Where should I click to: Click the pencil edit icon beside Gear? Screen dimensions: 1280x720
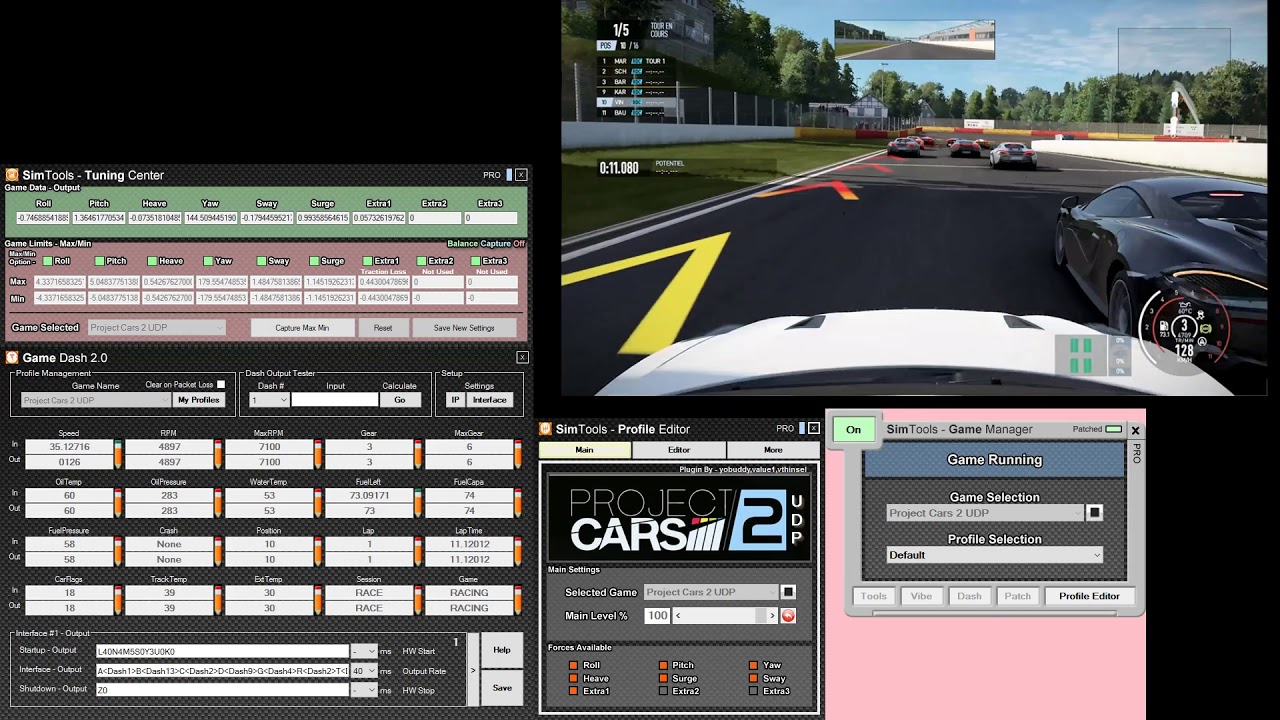(418, 455)
